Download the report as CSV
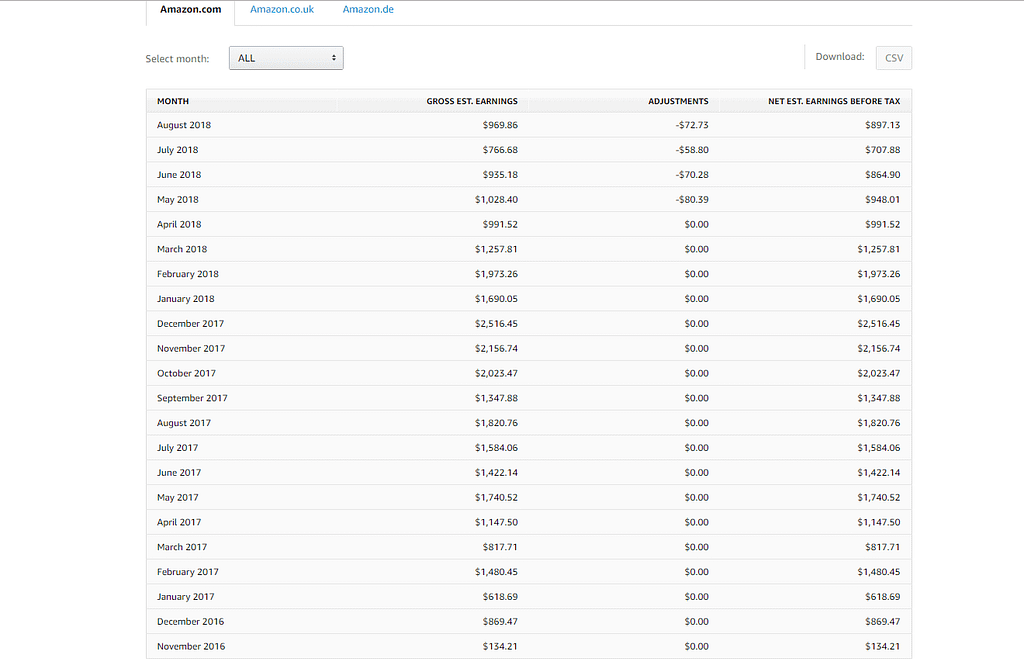Viewport: 1024px width, 659px height. [x=893, y=58]
